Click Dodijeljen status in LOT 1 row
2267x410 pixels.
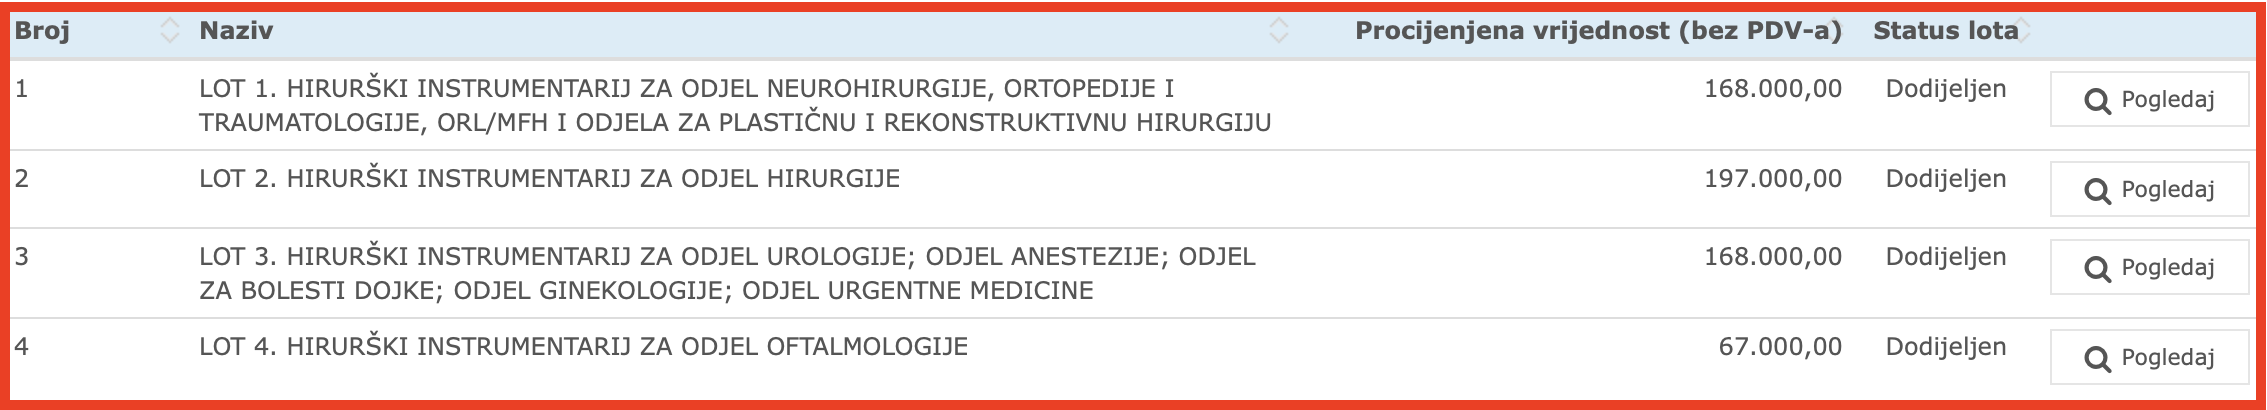1946,89
